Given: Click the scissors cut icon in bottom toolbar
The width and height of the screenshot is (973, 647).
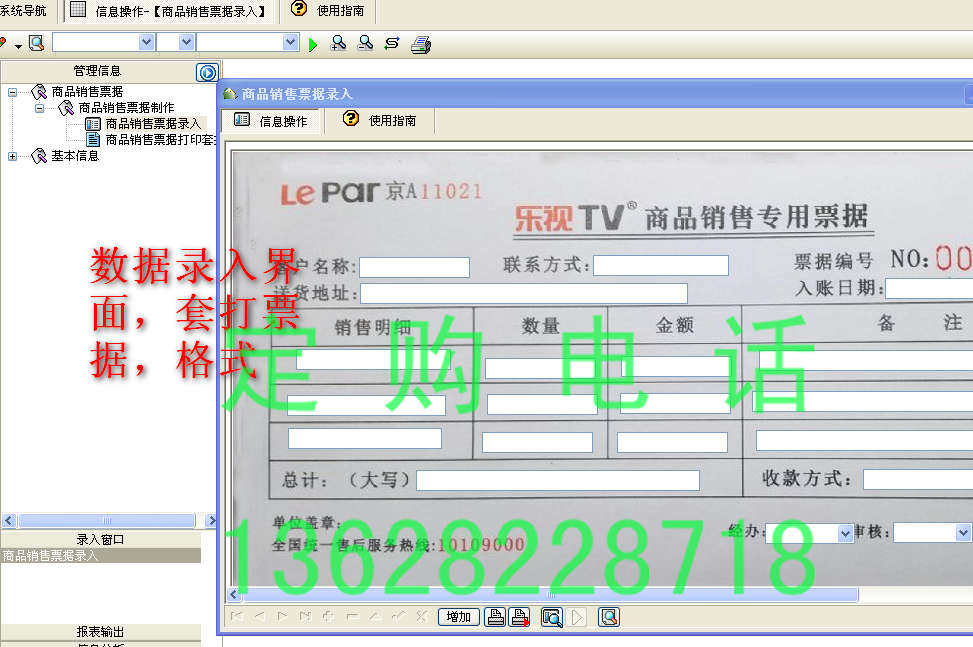Looking at the screenshot, I should click(x=422, y=616).
